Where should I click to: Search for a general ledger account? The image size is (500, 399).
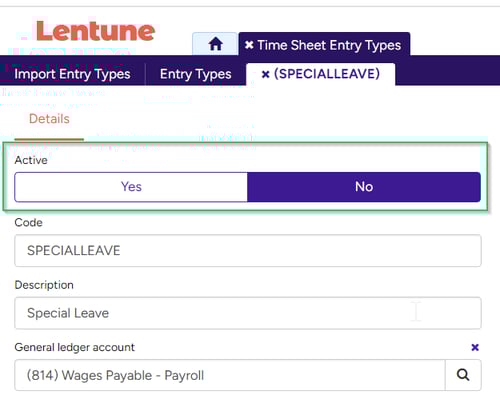click(x=463, y=375)
